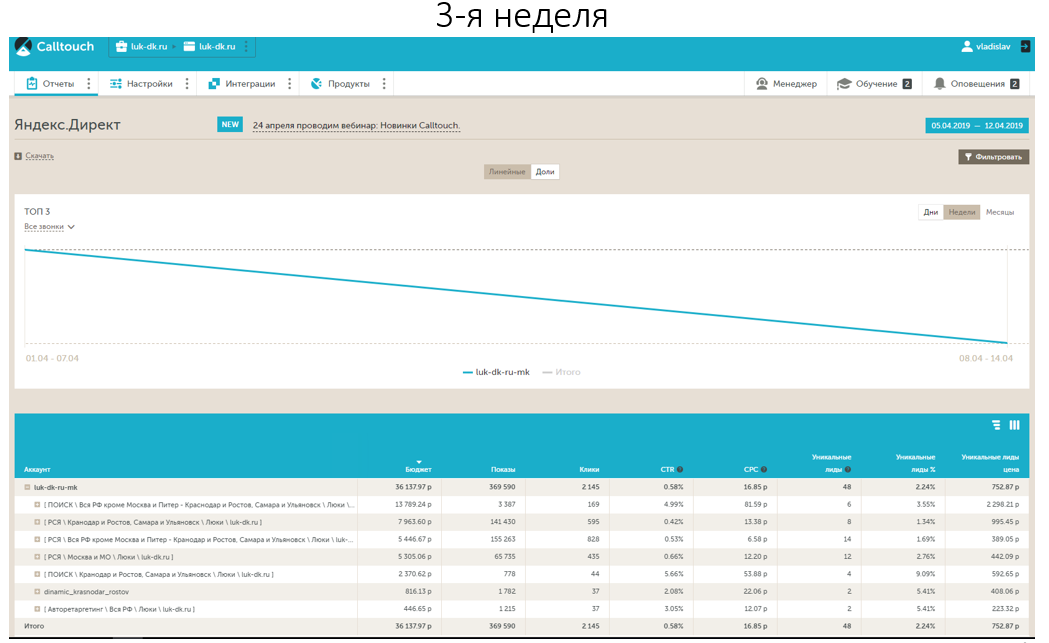Toggle the Итого series in chart legend

[x=561, y=372]
